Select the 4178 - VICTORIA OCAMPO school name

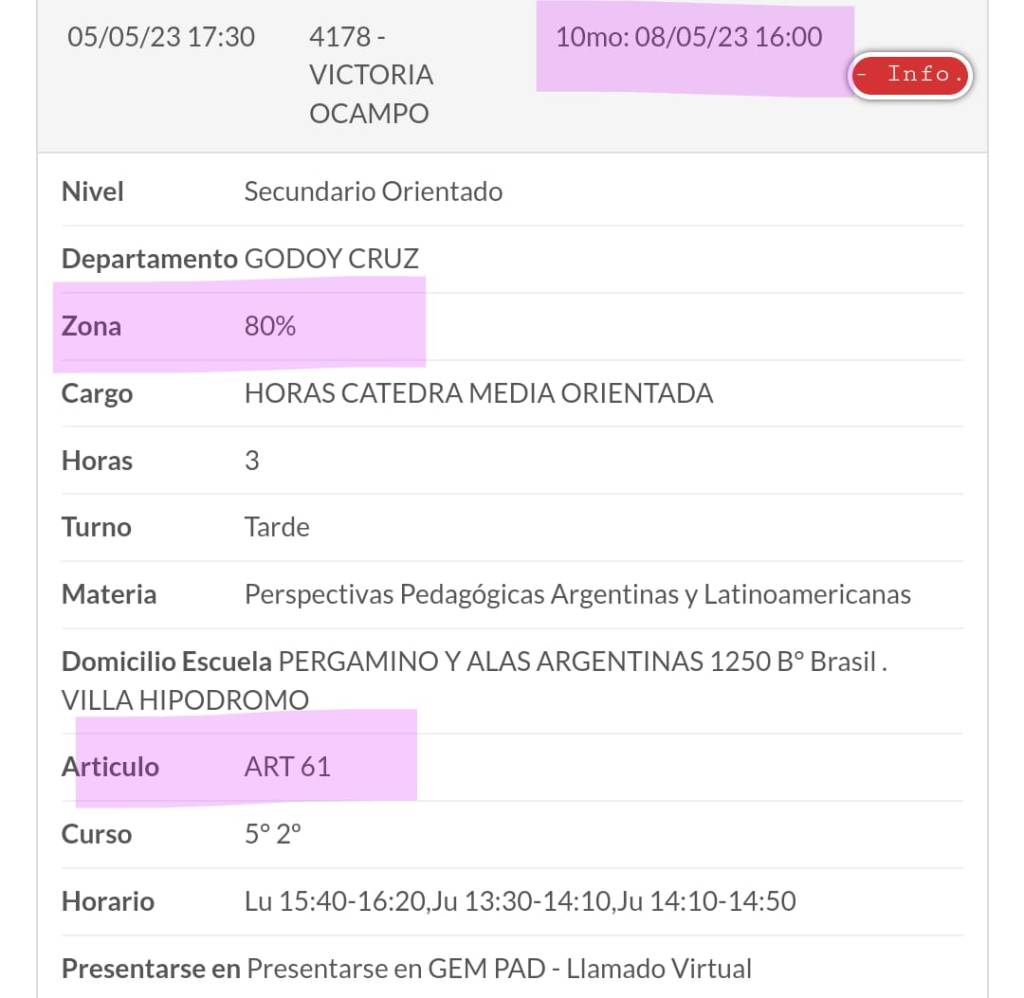[371, 75]
